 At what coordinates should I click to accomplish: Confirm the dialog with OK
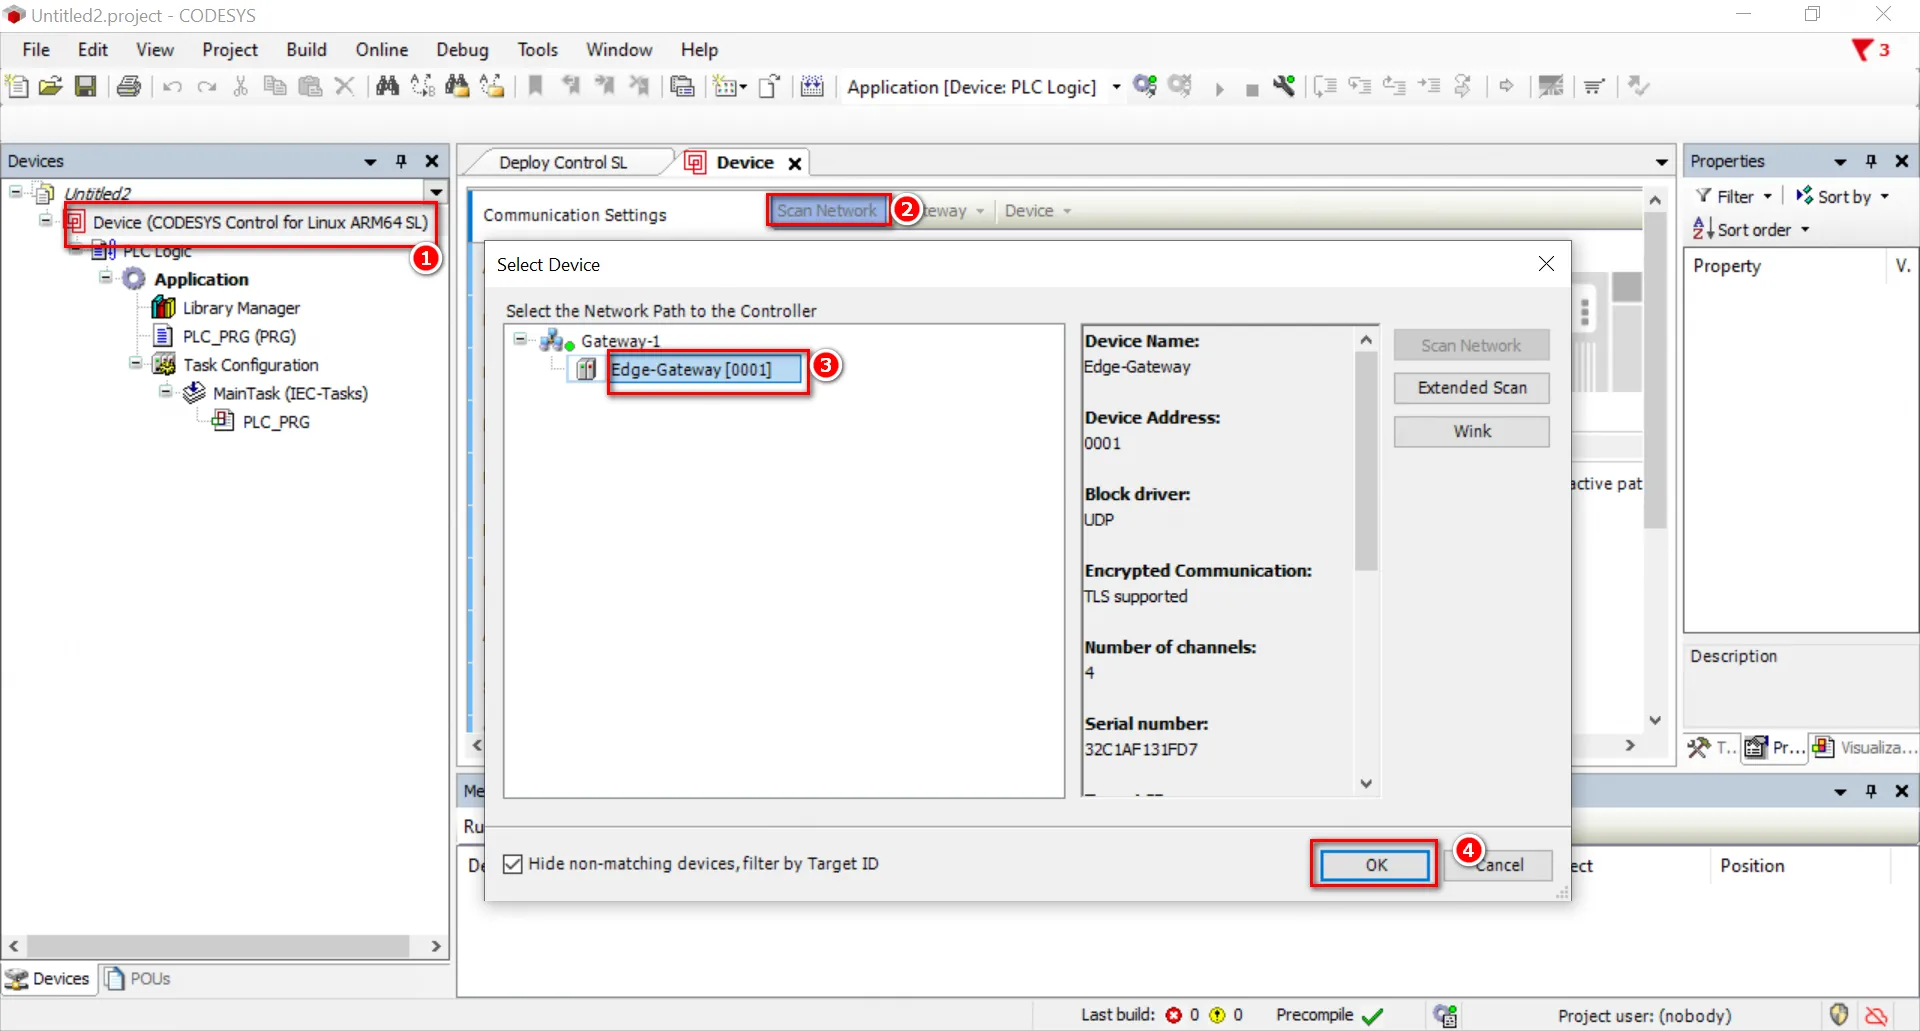click(x=1375, y=865)
